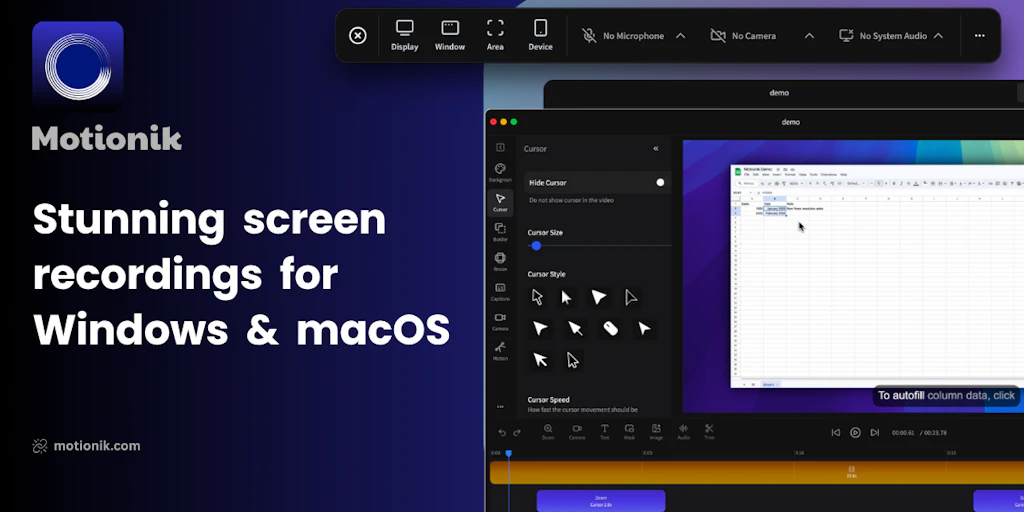The height and width of the screenshot is (512, 1024).
Task: Open the Background settings in sidebar
Action: [x=500, y=172]
